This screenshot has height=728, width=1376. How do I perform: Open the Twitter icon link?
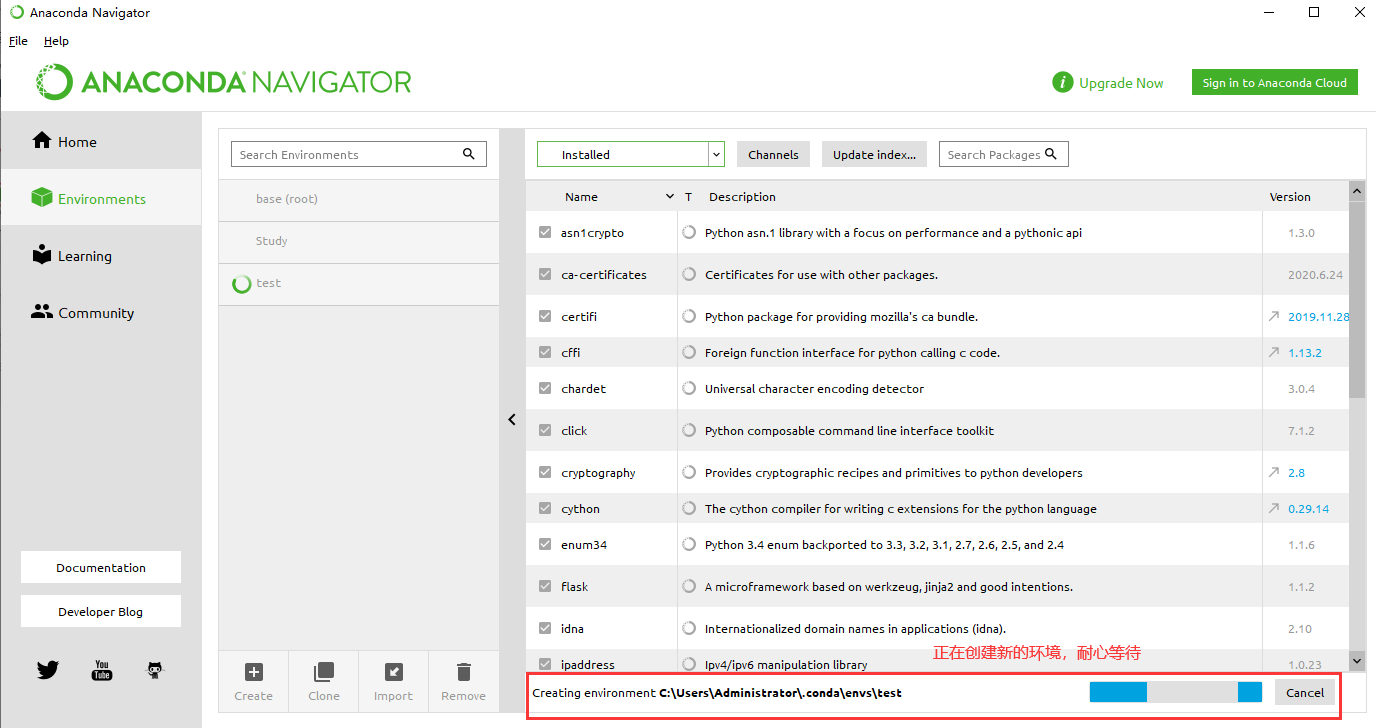click(x=48, y=670)
